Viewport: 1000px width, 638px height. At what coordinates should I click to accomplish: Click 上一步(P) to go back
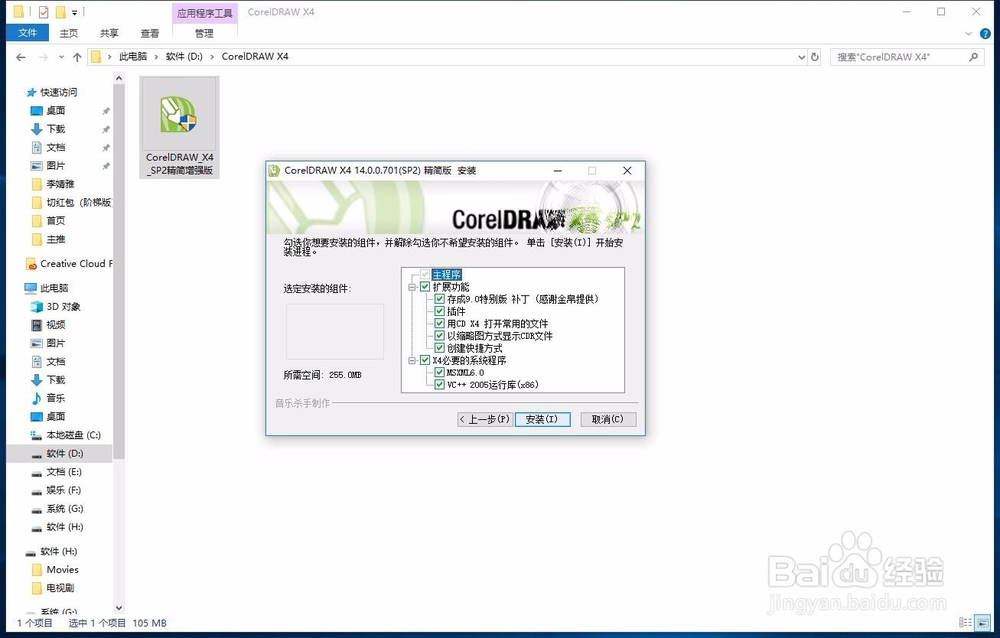(x=485, y=419)
